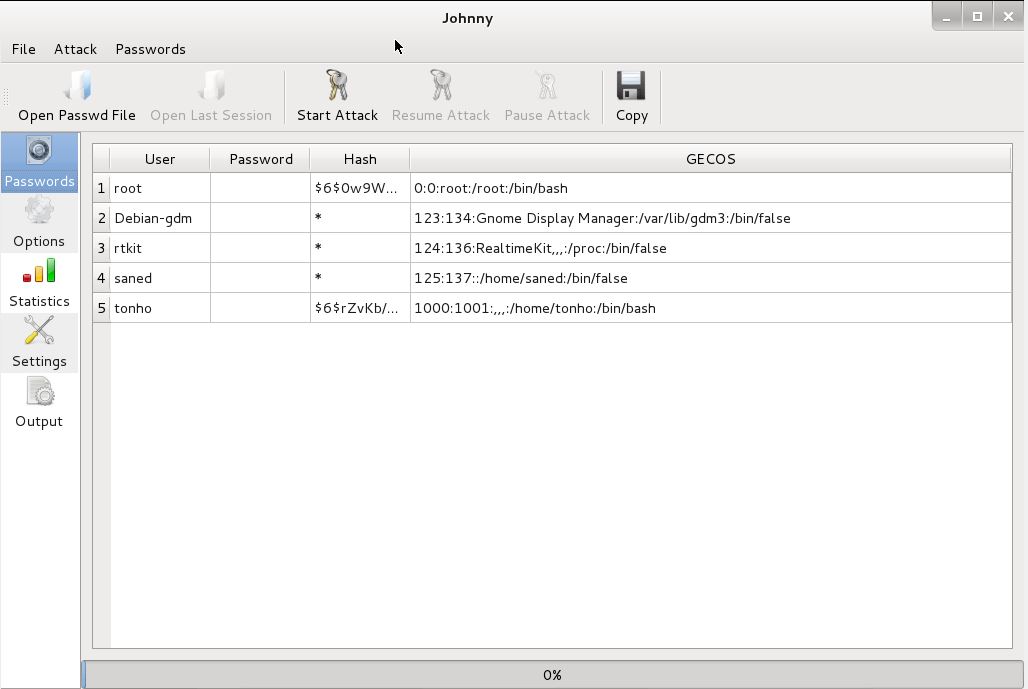This screenshot has width=1028, height=689.
Task: Minimize the Johnny window
Action: pos(946,17)
